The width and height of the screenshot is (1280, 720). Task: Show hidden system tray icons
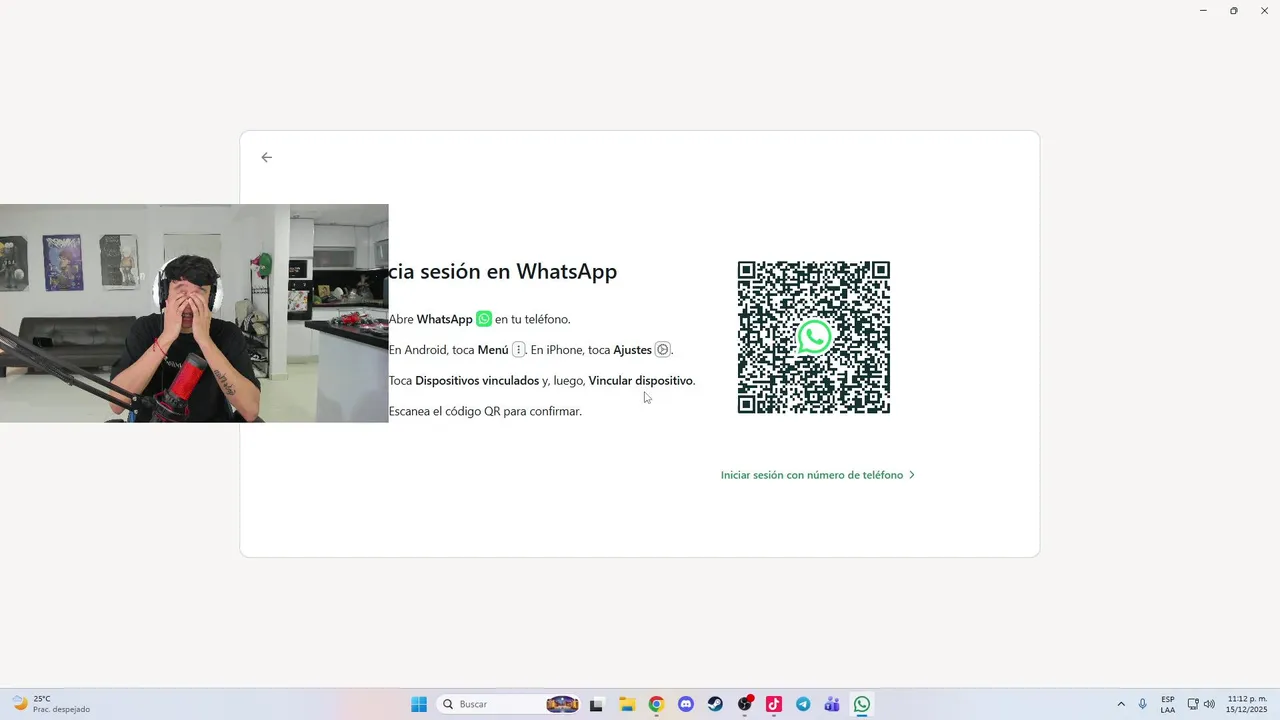tap(1121, 704)
